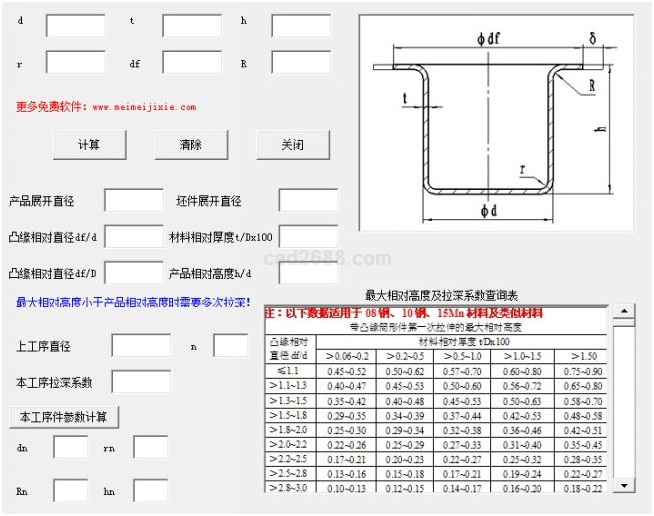Click the table scrollbar up arrow
This screenshot has height=516, width=654.
click(624, 312)
